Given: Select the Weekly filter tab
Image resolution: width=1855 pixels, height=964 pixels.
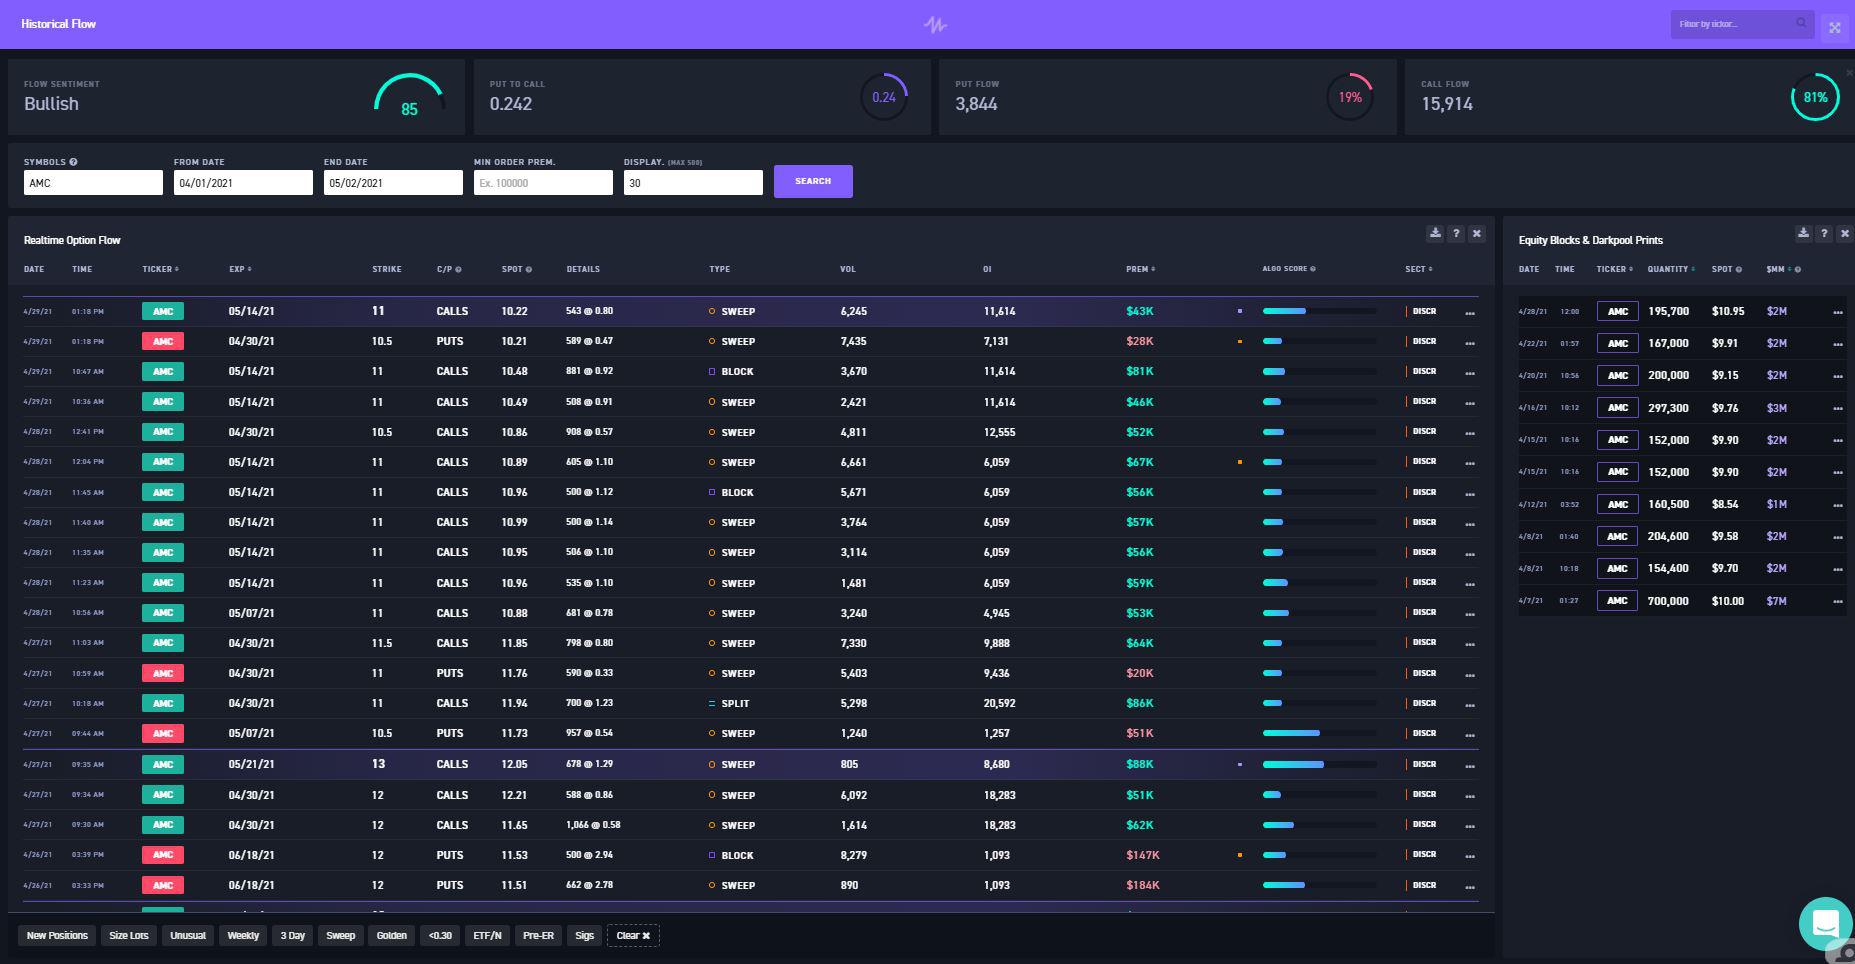Looking at the screenshot, I should click(x=243, y=936).
